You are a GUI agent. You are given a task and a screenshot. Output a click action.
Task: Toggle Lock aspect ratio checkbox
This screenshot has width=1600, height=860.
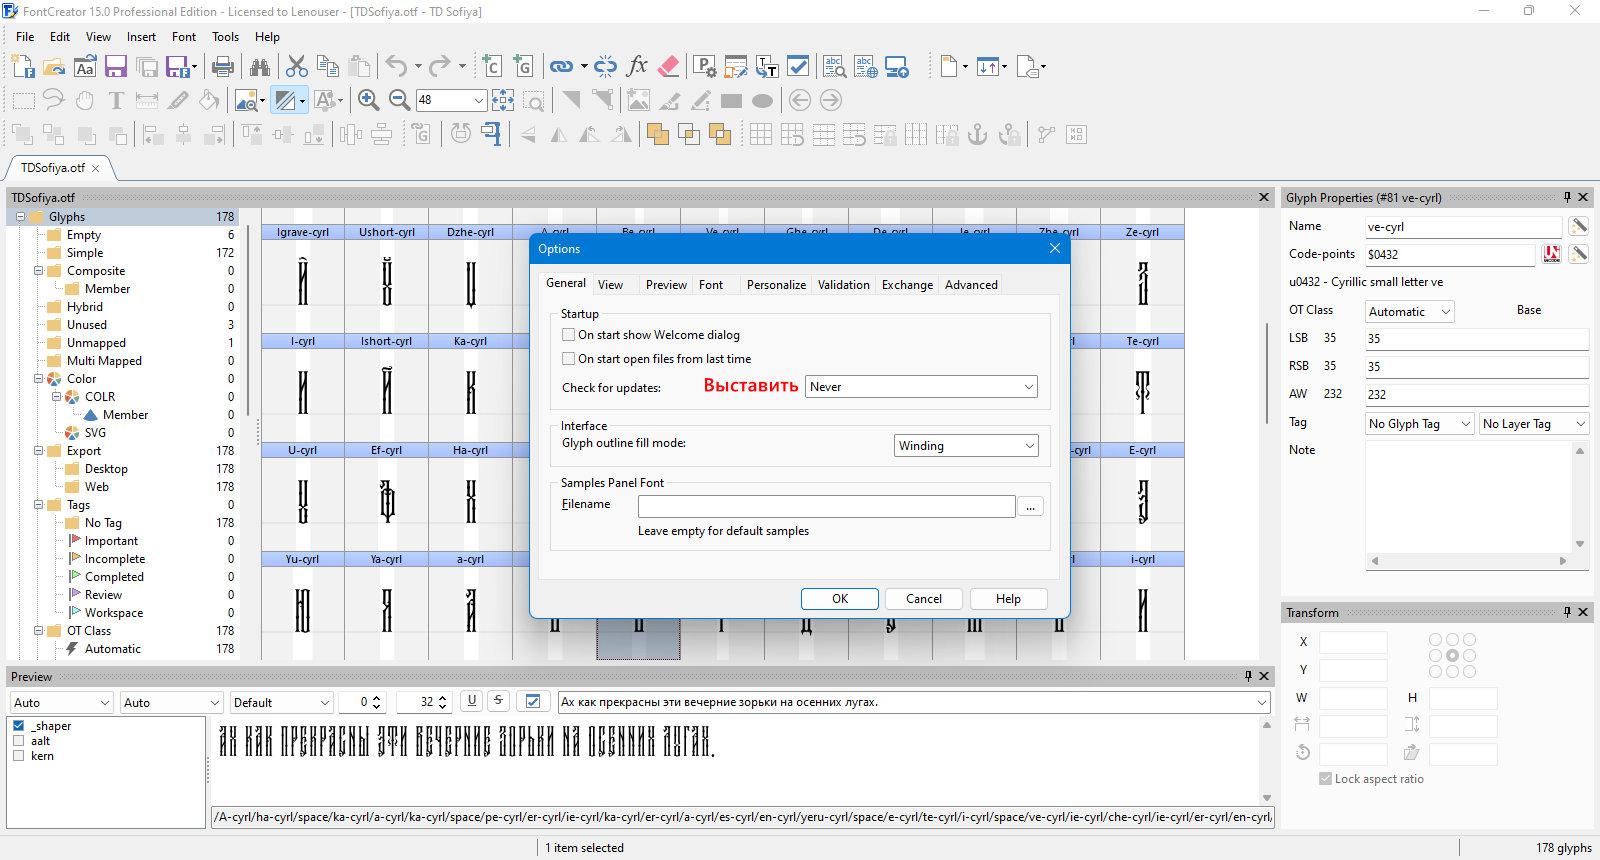click(1325, 779)
